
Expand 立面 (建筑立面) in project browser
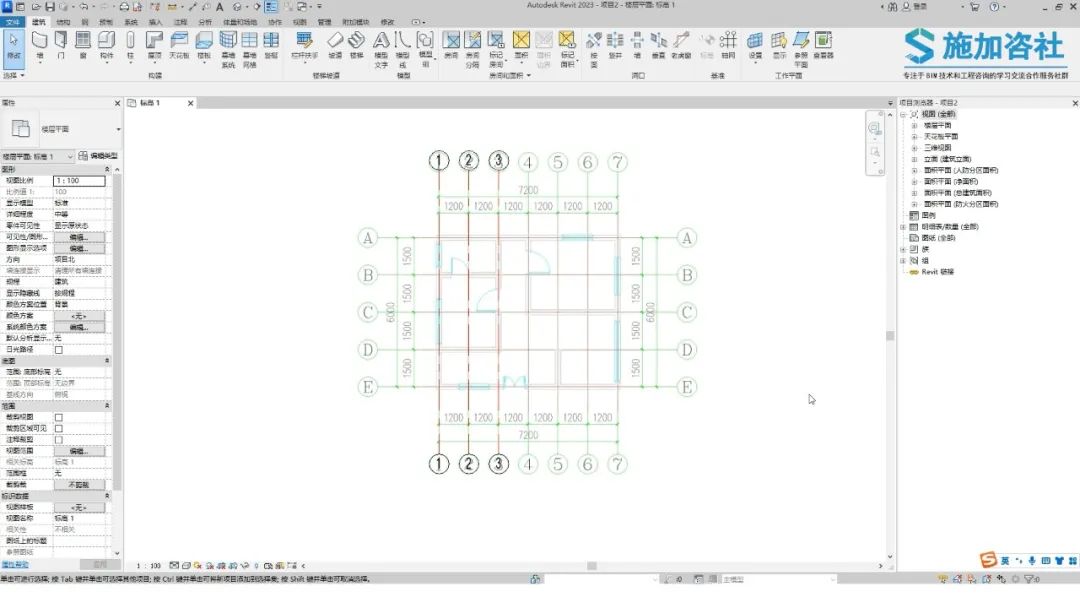pyautogui.click(x=915, y=159)
